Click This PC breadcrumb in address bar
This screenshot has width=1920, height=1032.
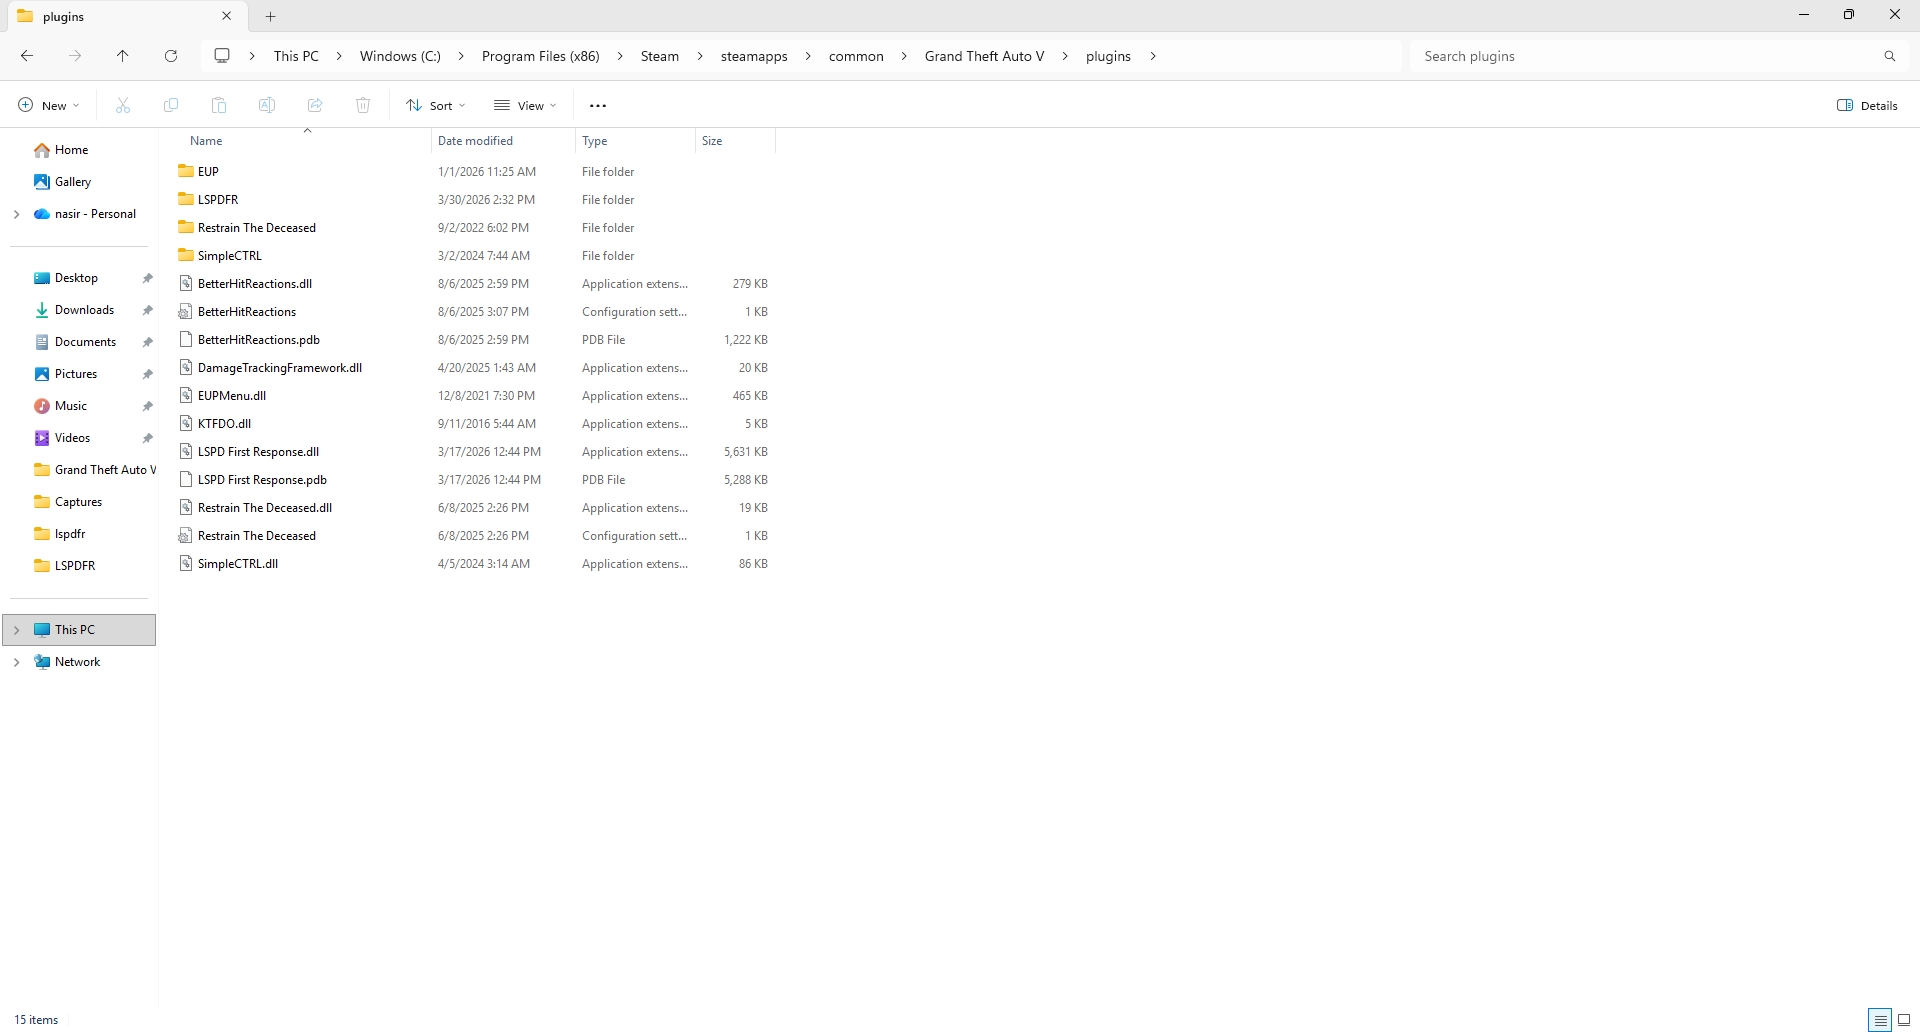click(x=296, y=56)
